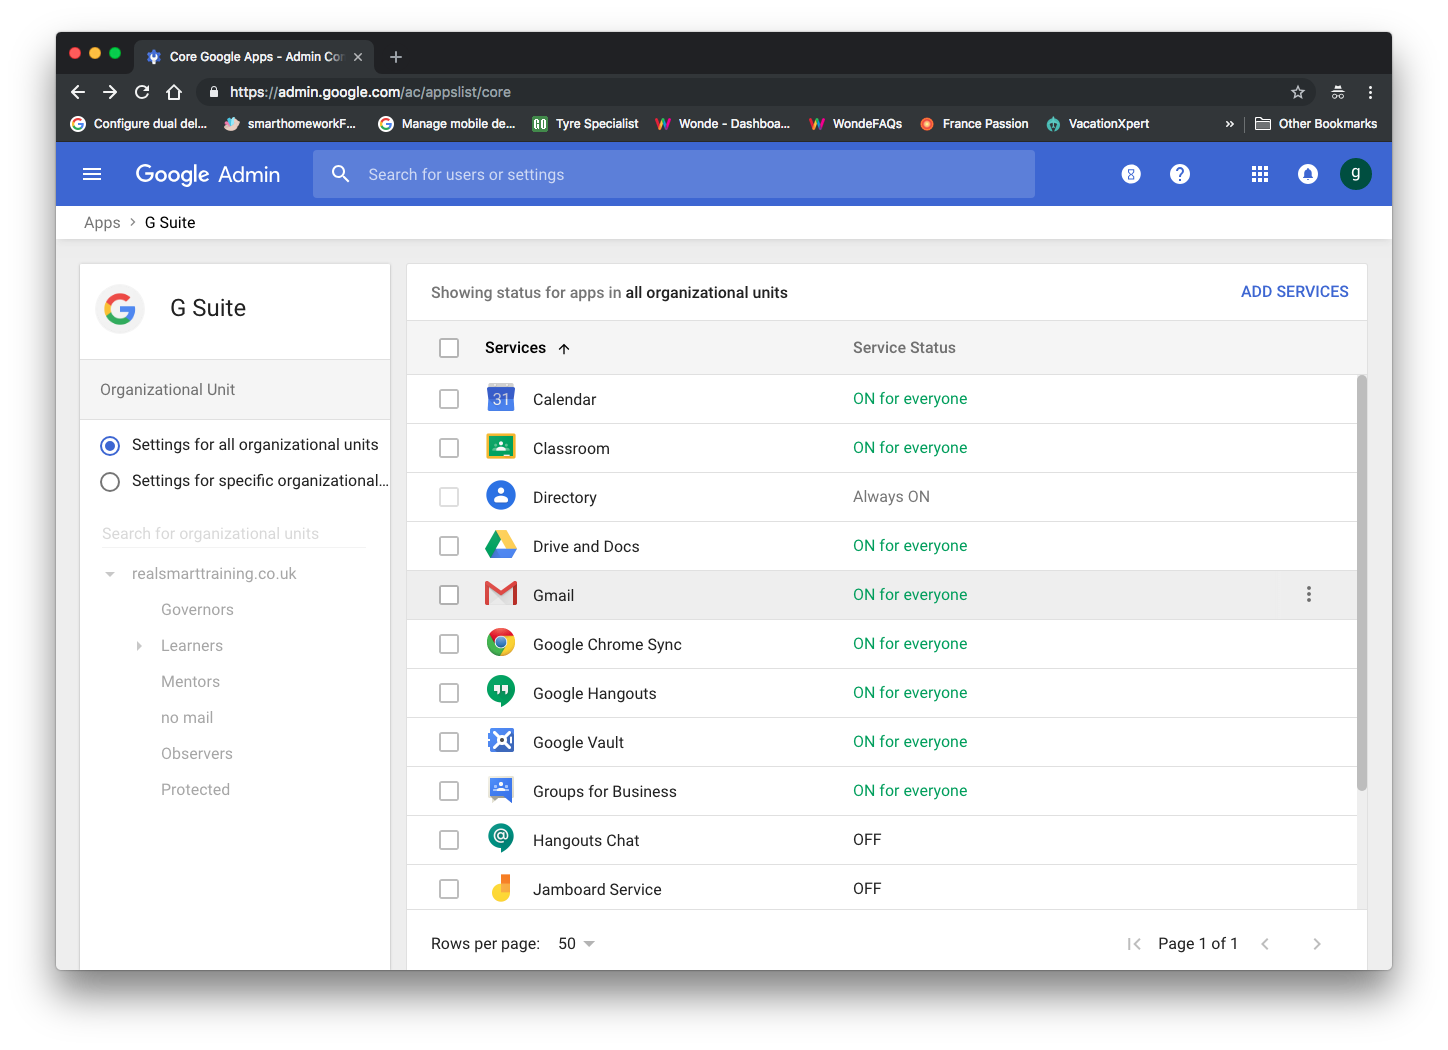Switch to the Core Google Apps tab

(x=255, y=57)
